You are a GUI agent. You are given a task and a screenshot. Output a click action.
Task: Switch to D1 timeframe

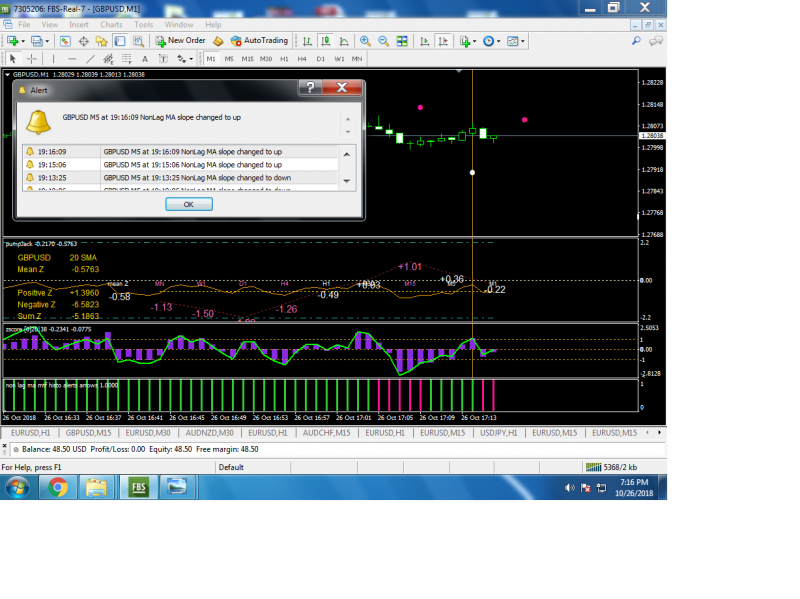coord(320,59)
